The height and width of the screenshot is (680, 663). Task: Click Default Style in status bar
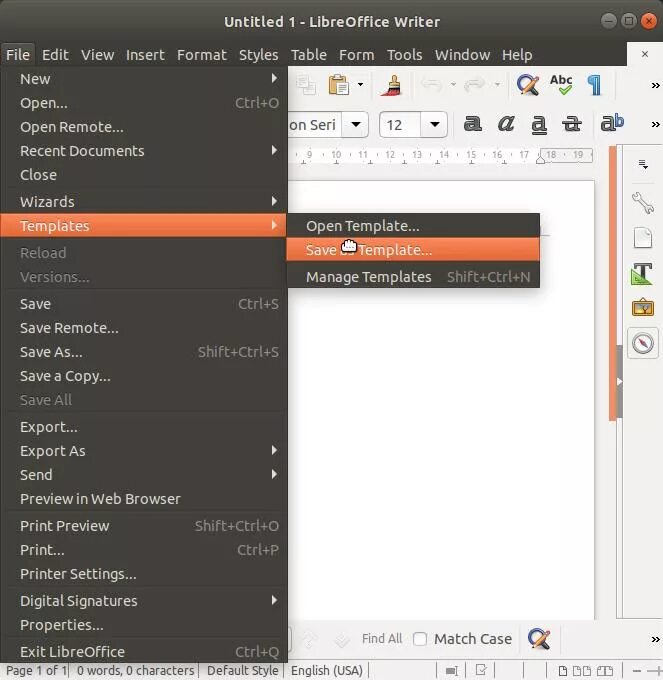pos(242,670)
